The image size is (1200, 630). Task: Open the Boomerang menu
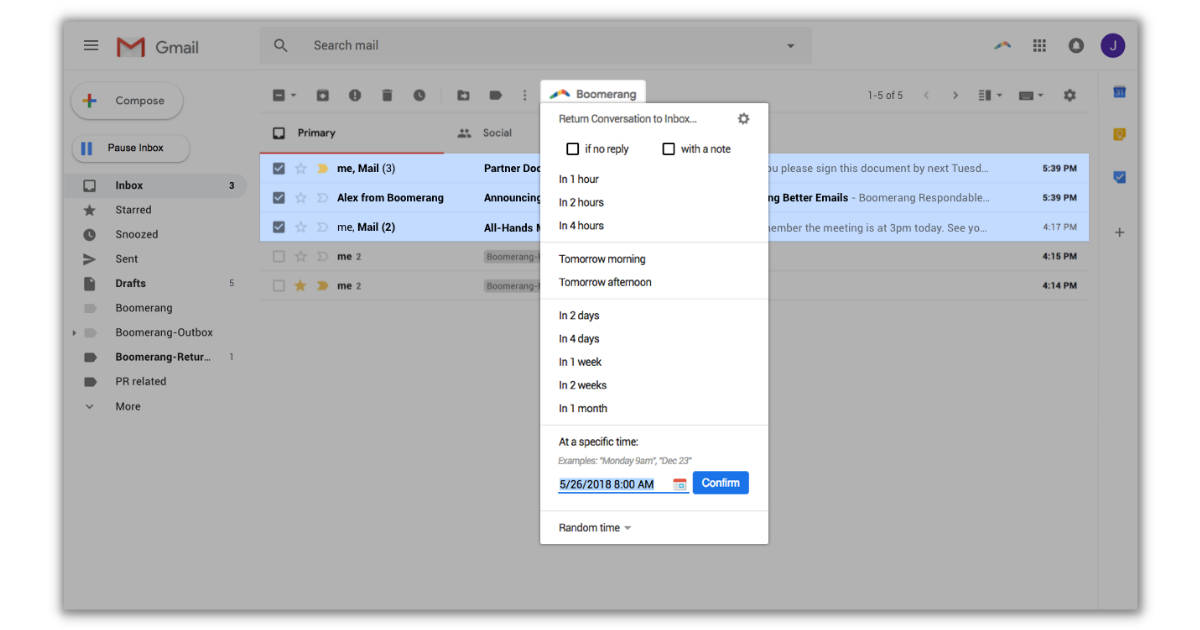coord(593,94)
